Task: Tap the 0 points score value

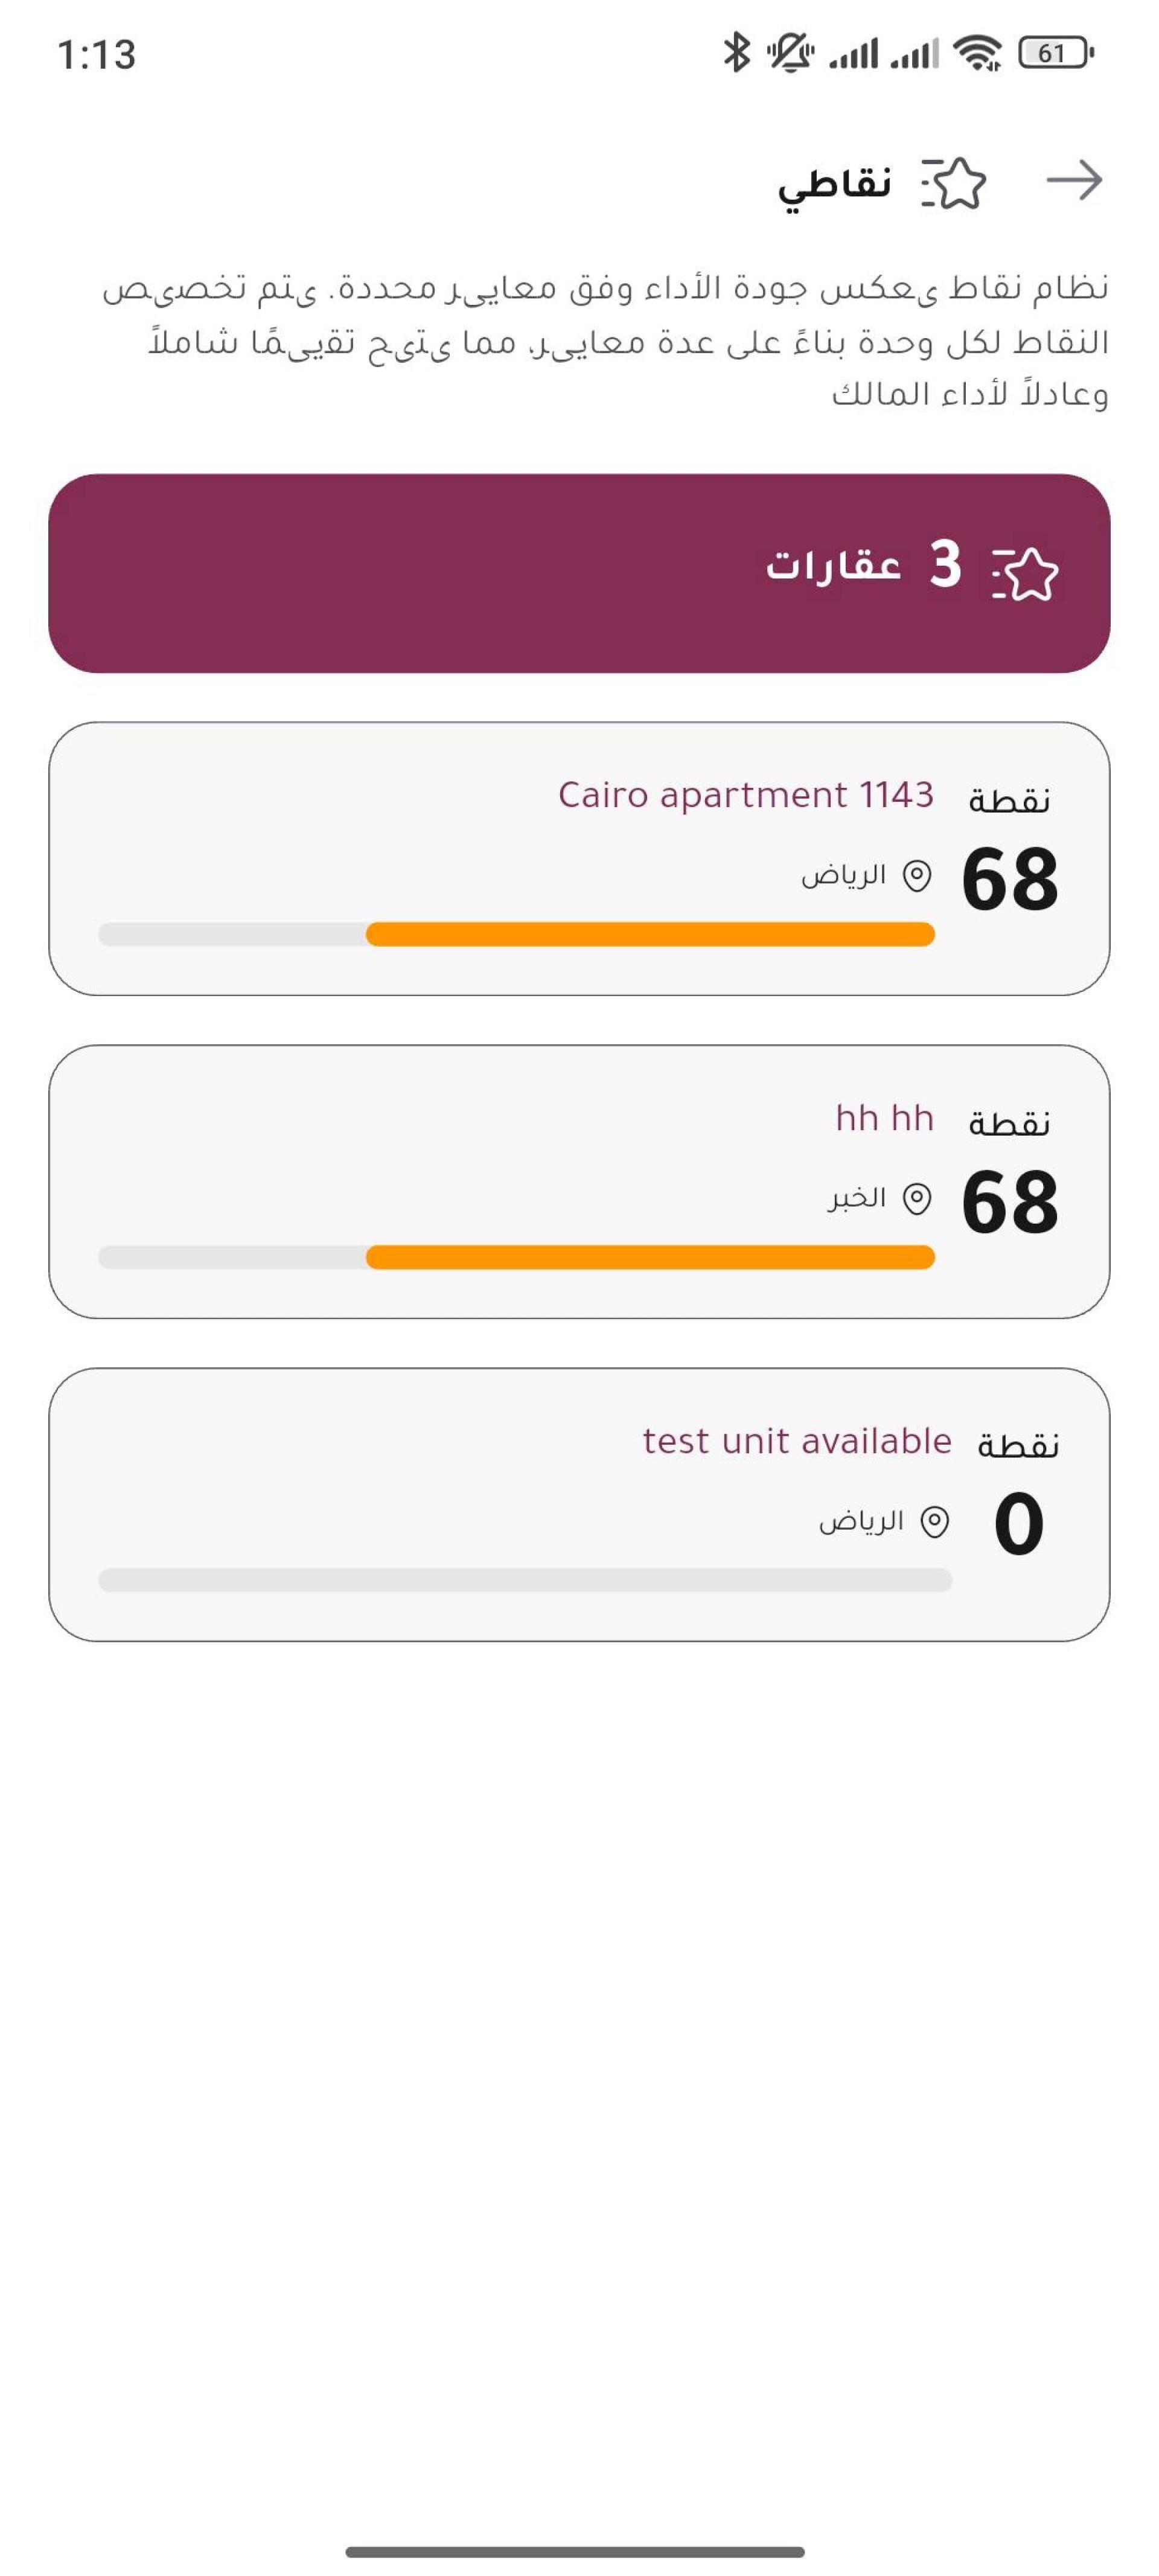Action: point(1019,1523)
